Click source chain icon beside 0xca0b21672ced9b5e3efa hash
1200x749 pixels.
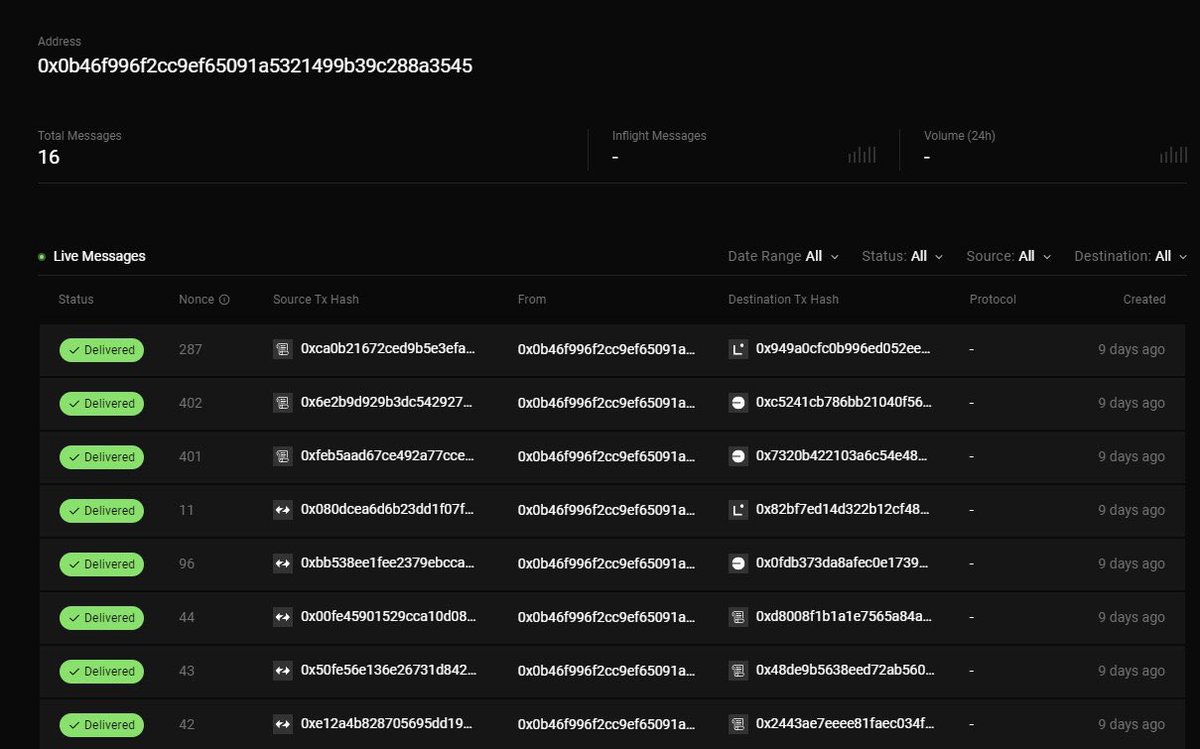point(283,349)
